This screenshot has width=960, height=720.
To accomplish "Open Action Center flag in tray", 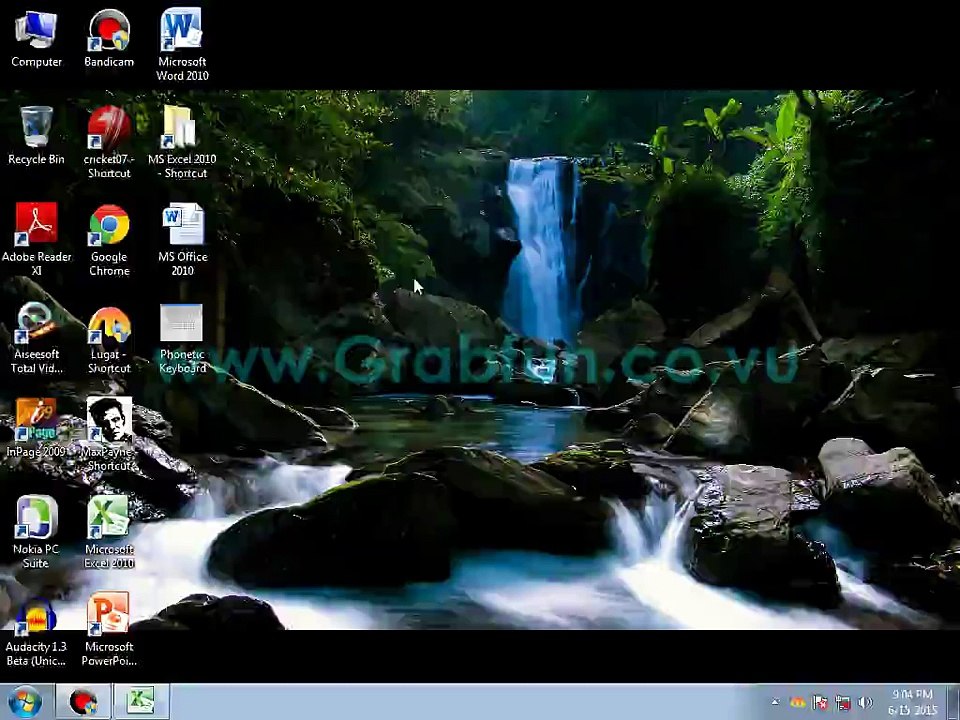I will pyautogui.click(x=820, y=702).
